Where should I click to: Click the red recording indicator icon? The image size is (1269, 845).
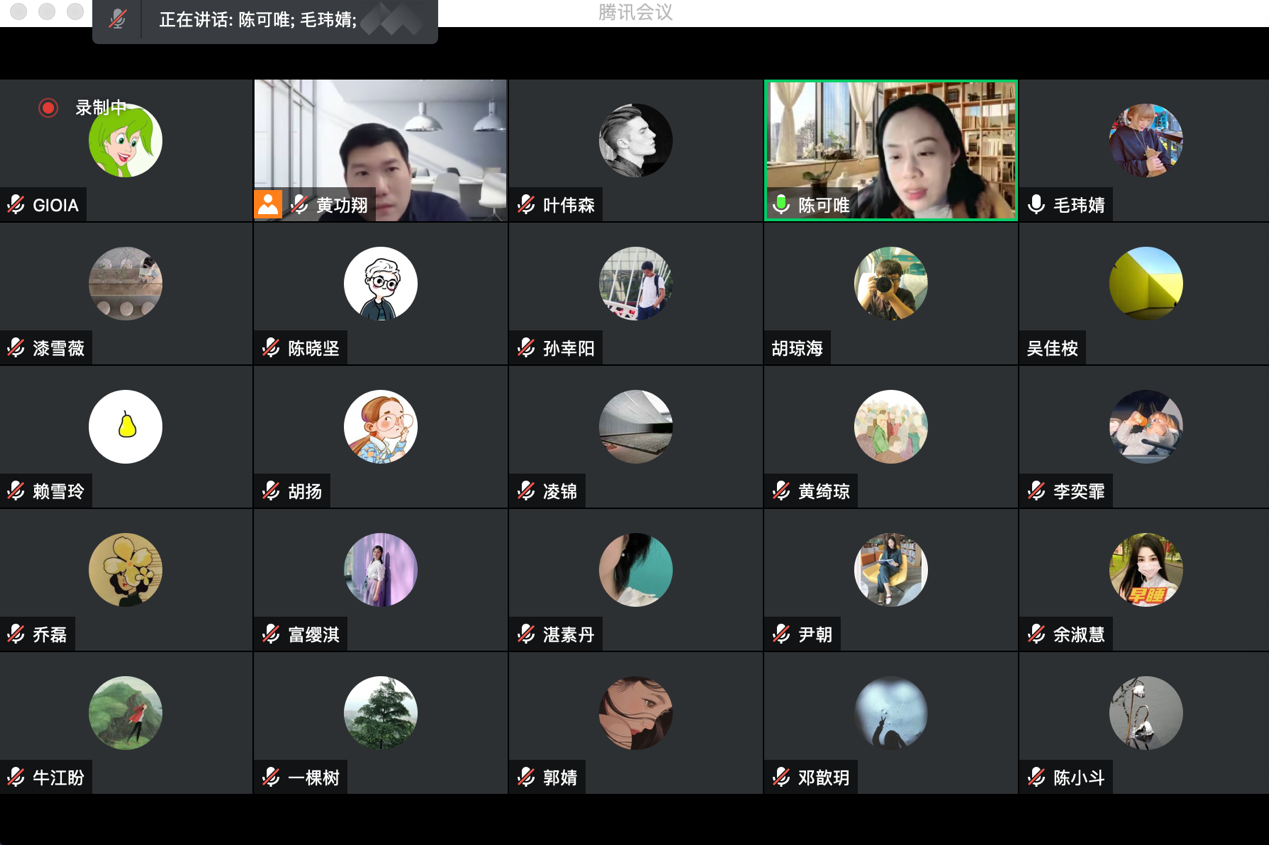[48, 108]
